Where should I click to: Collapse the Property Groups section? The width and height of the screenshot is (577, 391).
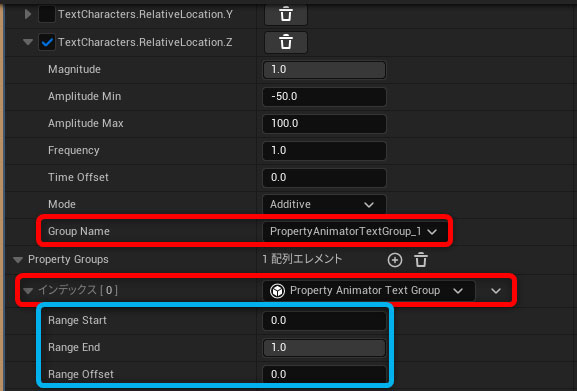coord(18,260)
